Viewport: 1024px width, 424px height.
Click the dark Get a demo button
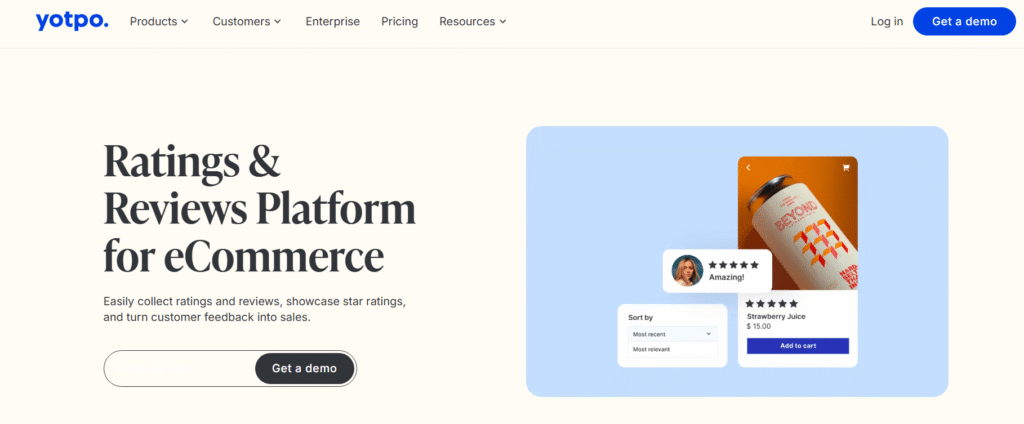[x=304, y=368]
